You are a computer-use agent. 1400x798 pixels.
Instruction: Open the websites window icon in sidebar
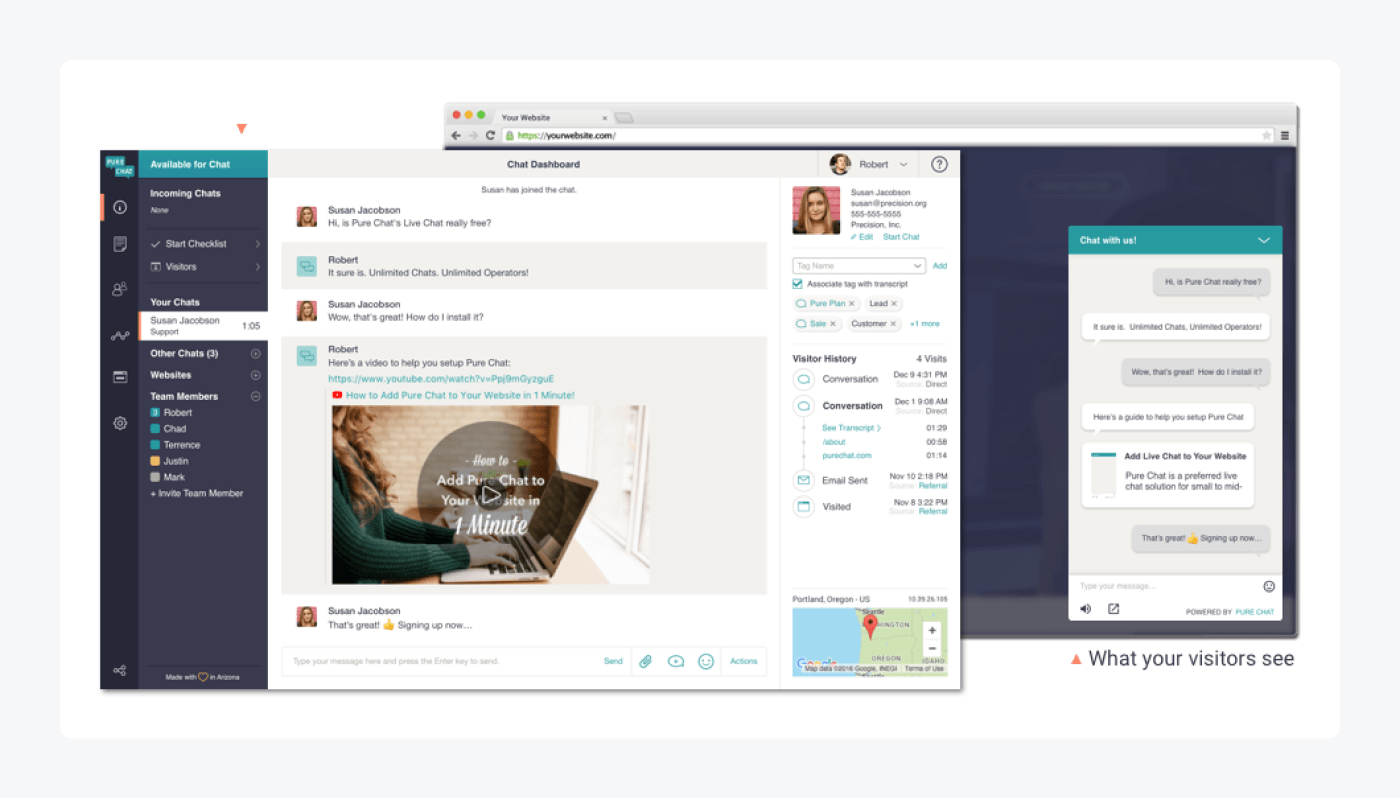point(120,377)
